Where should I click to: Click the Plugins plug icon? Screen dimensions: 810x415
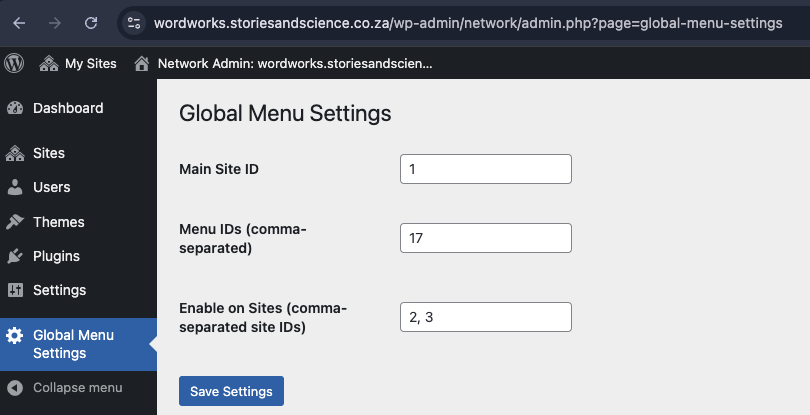(15, 256)
